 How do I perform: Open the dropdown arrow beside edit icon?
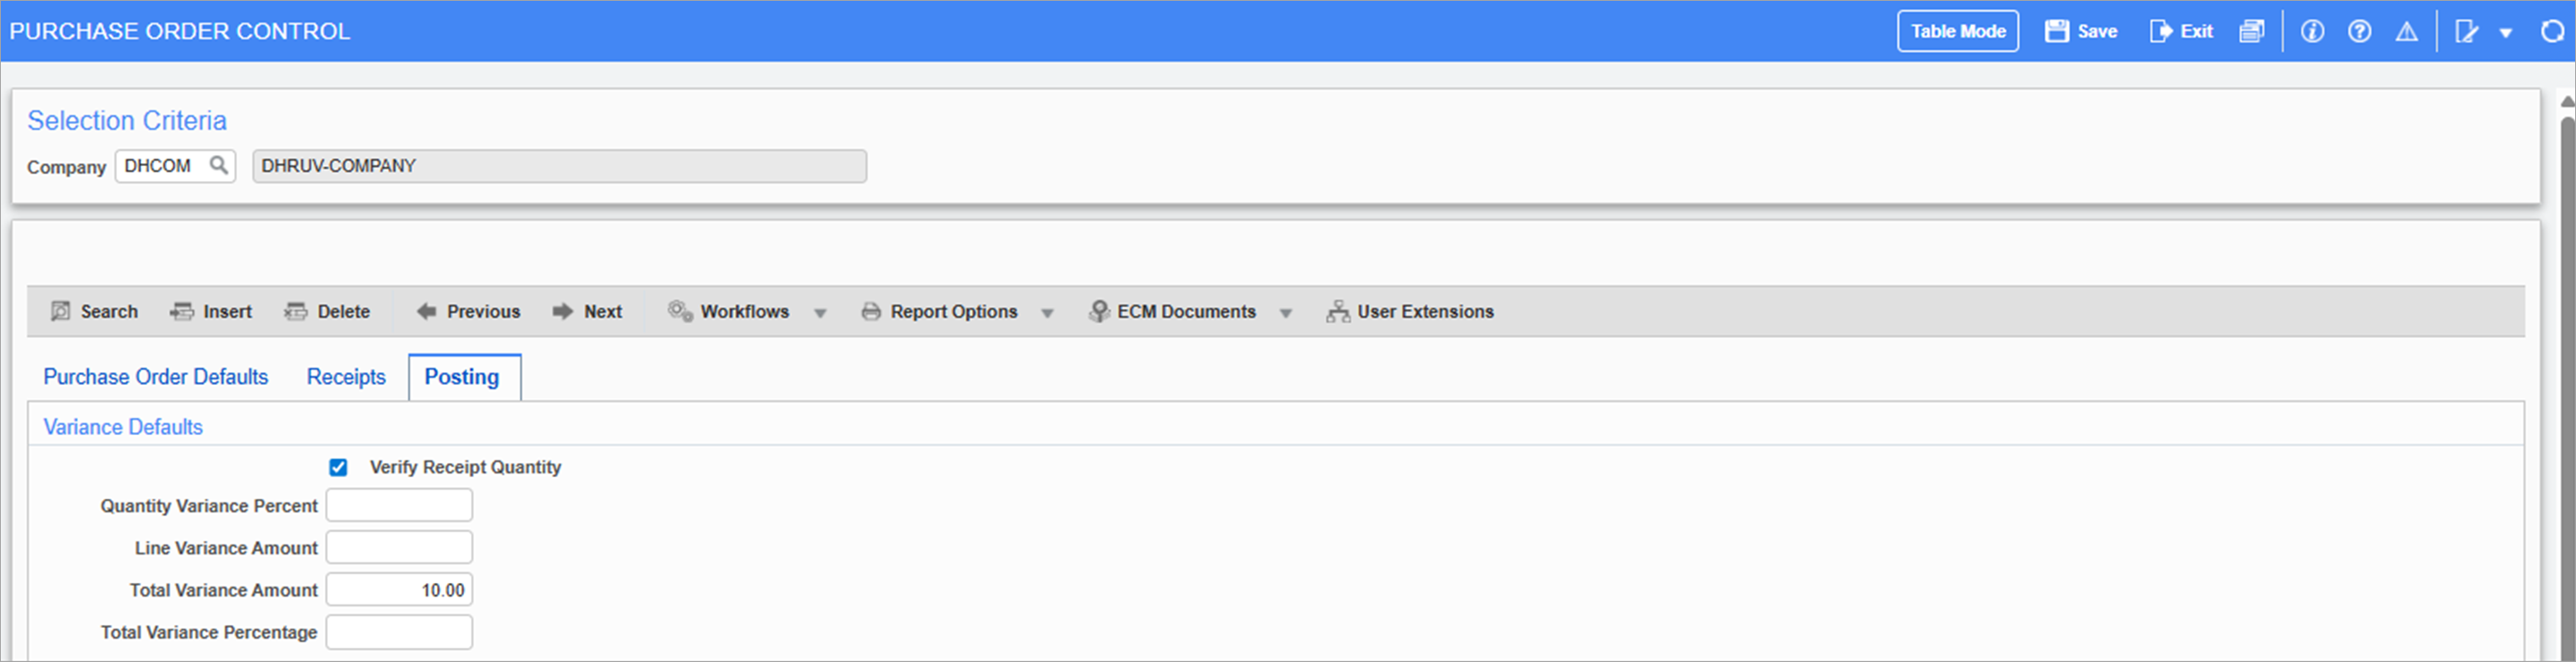tap(2506, 32)
